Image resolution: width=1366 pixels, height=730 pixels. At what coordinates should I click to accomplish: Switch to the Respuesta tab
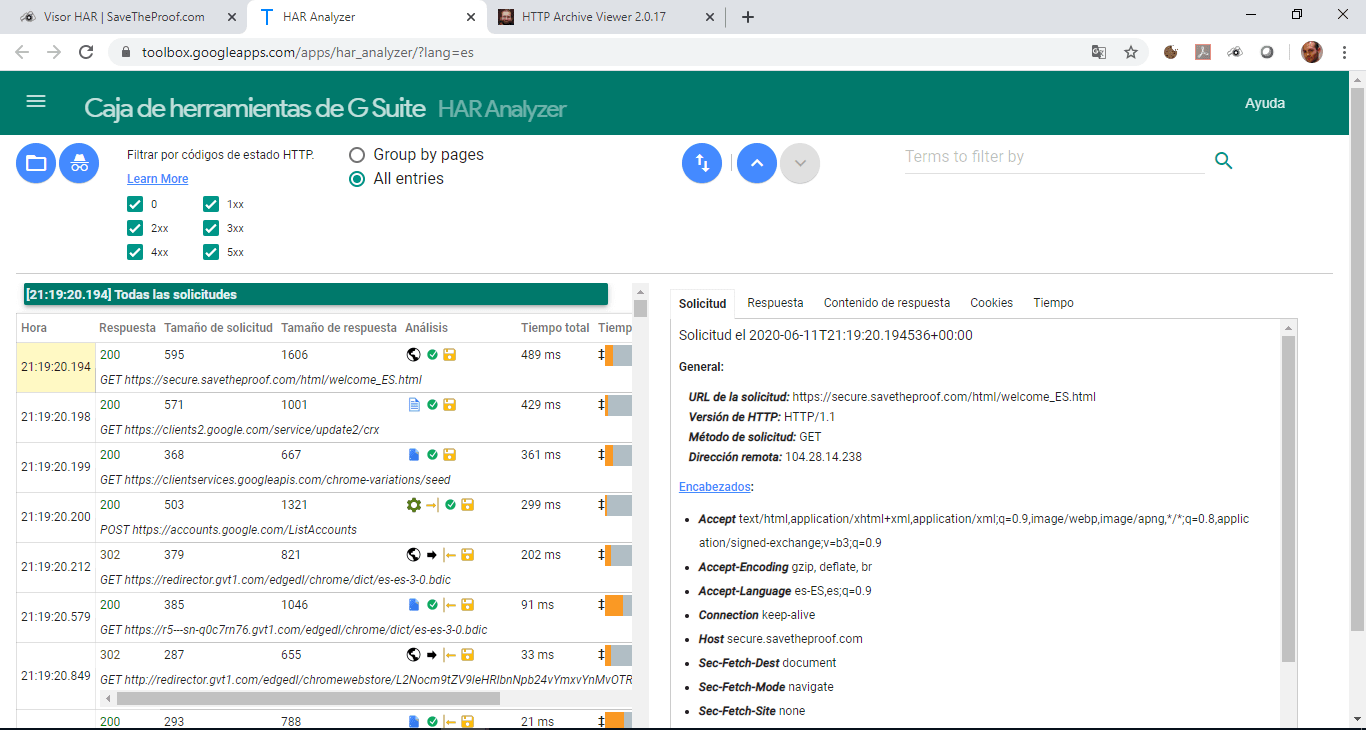(775, 303)
